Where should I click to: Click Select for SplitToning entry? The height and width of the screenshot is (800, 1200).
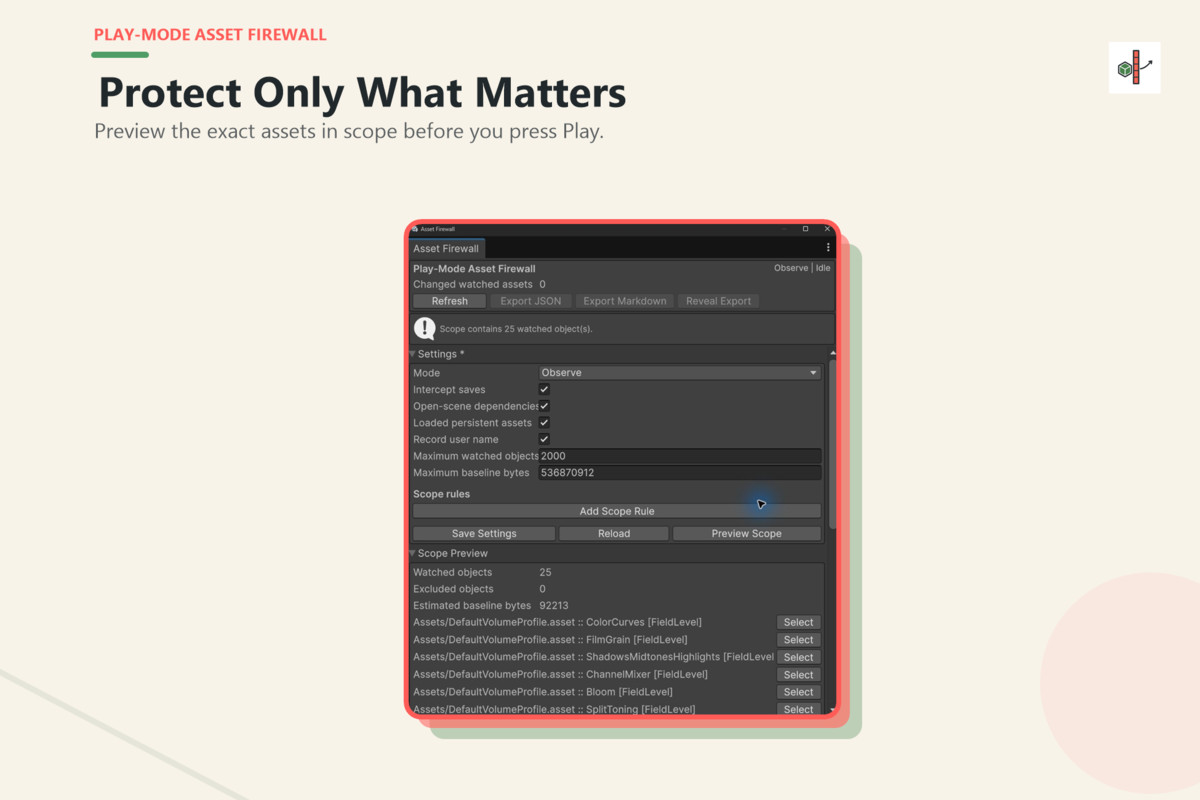tap(798, 709)
